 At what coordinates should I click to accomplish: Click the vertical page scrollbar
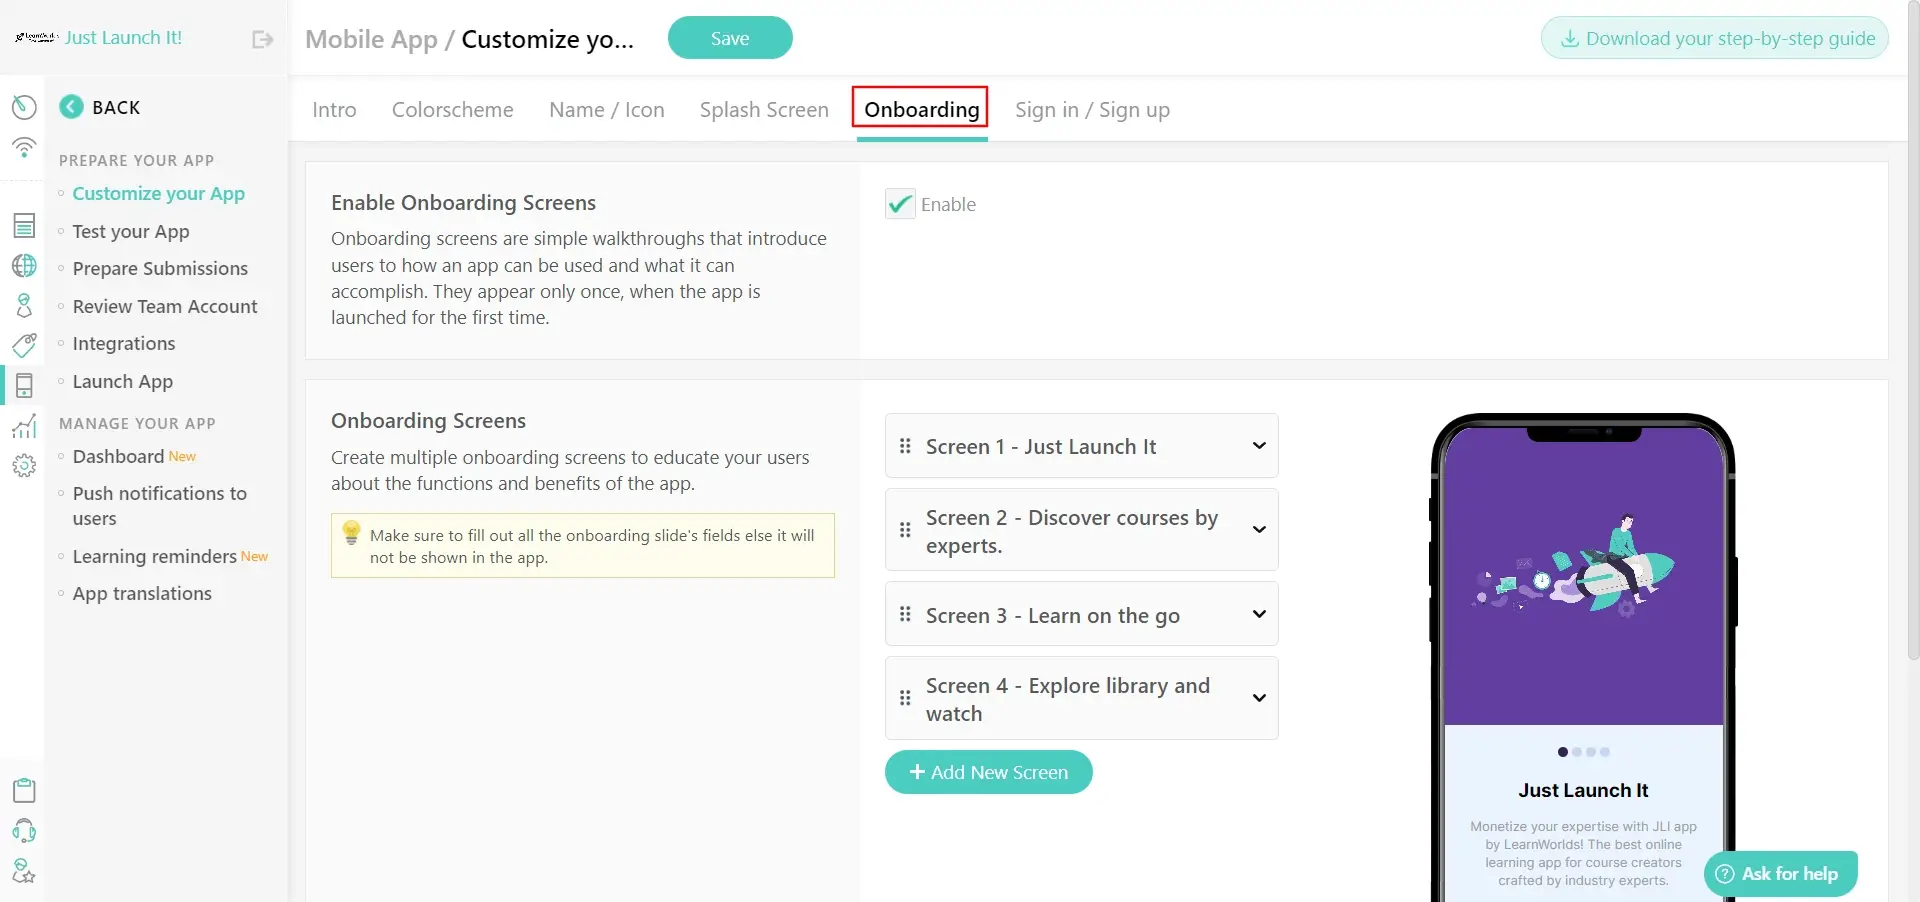coord(1913,330)
